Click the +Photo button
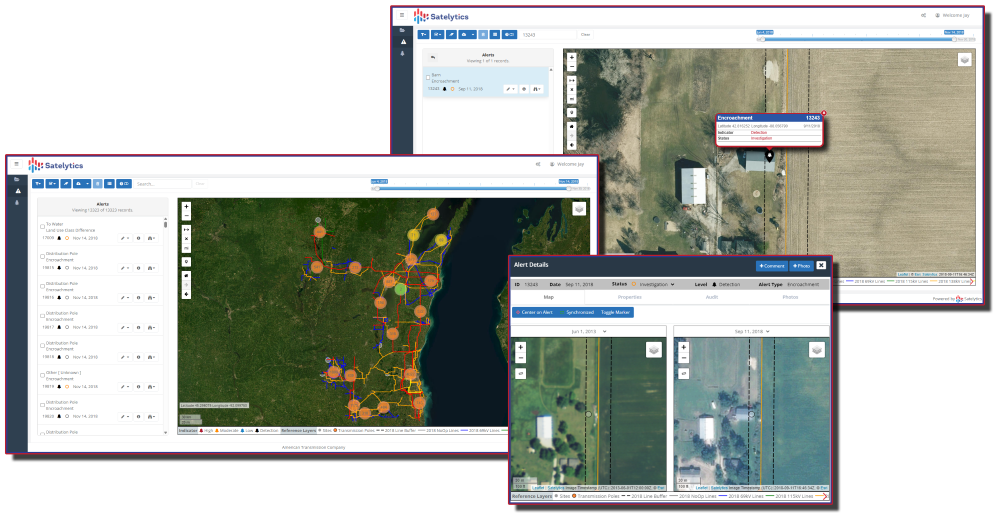Viewport: 1000px width, 517px height. pyautogui.click(x=801, y=266)
